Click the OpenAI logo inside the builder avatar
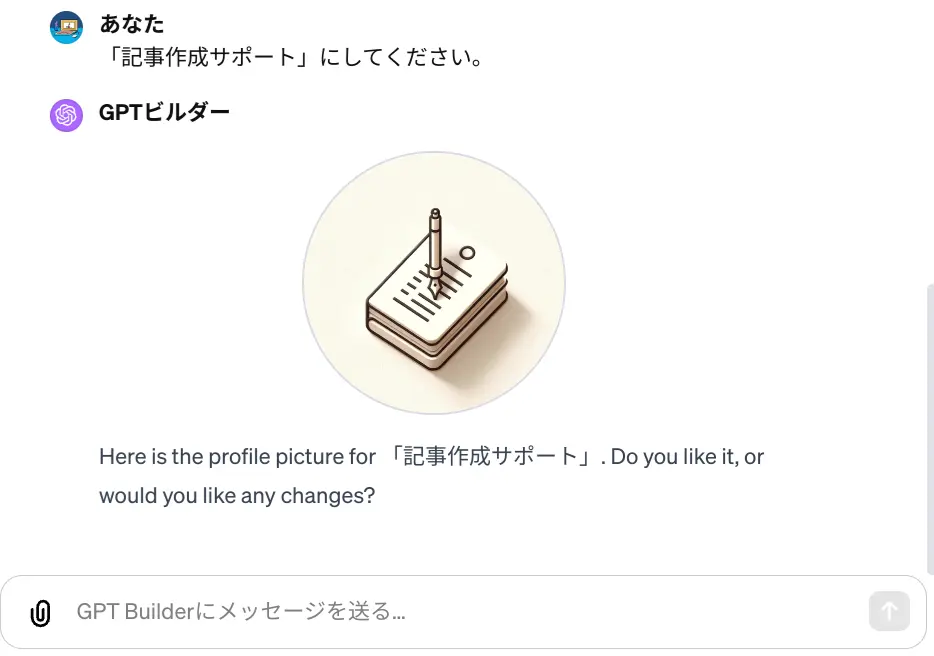Screen dimensions: 934x656 point(66,115)
